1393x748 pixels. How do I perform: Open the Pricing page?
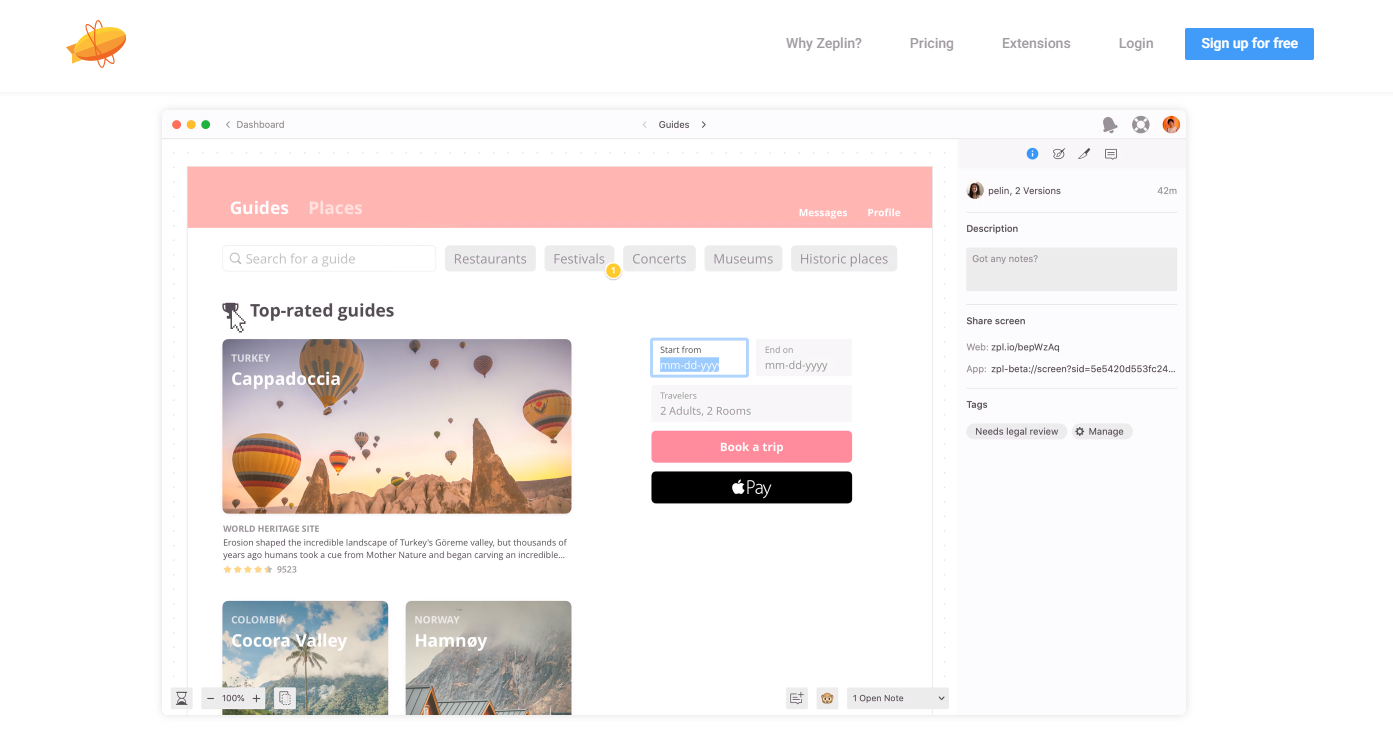(x=931, y=43)
